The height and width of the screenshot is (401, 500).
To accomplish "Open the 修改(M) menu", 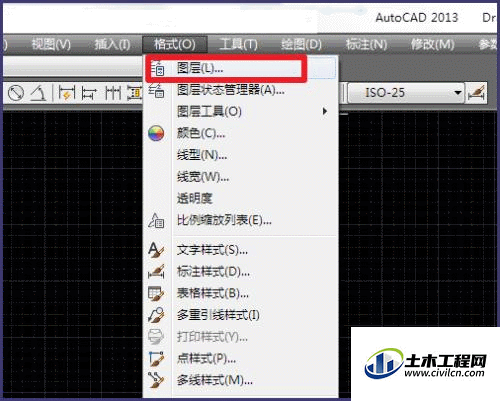I will [432, 44].
